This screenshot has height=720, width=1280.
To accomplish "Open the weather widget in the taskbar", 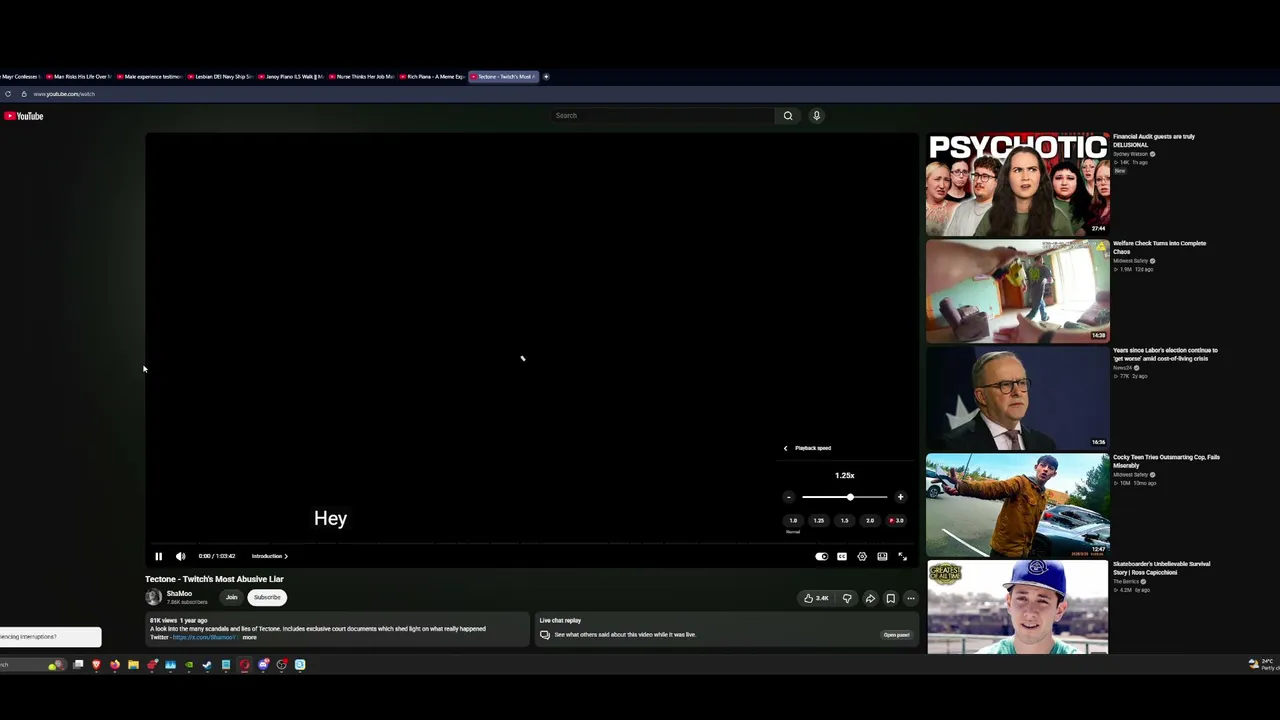I will click(x=1264, y=664).
